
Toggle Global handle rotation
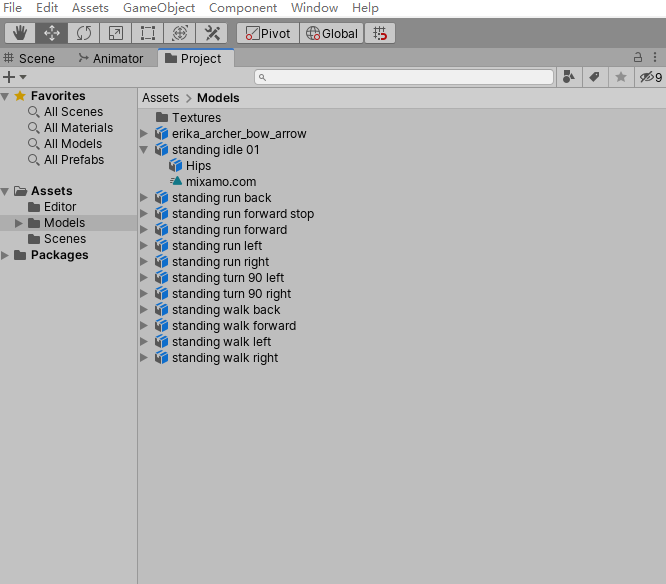(x=332, y=33)
